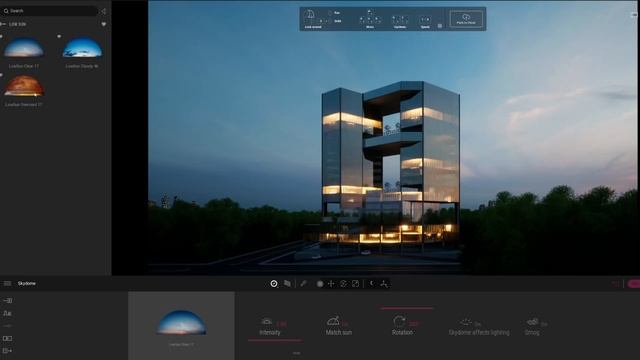Open the filter icon beside Search
640x360 pixels.
[104, 11]
